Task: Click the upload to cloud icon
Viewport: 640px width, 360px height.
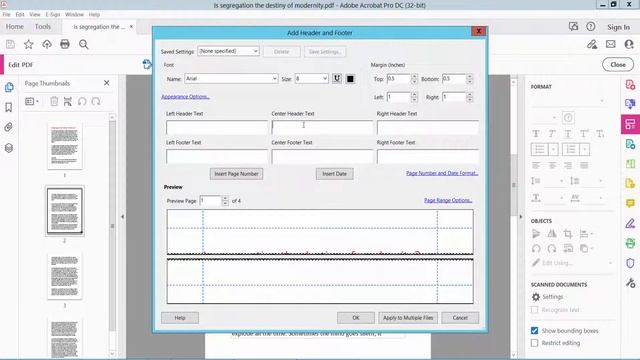Action: (47, 44)
